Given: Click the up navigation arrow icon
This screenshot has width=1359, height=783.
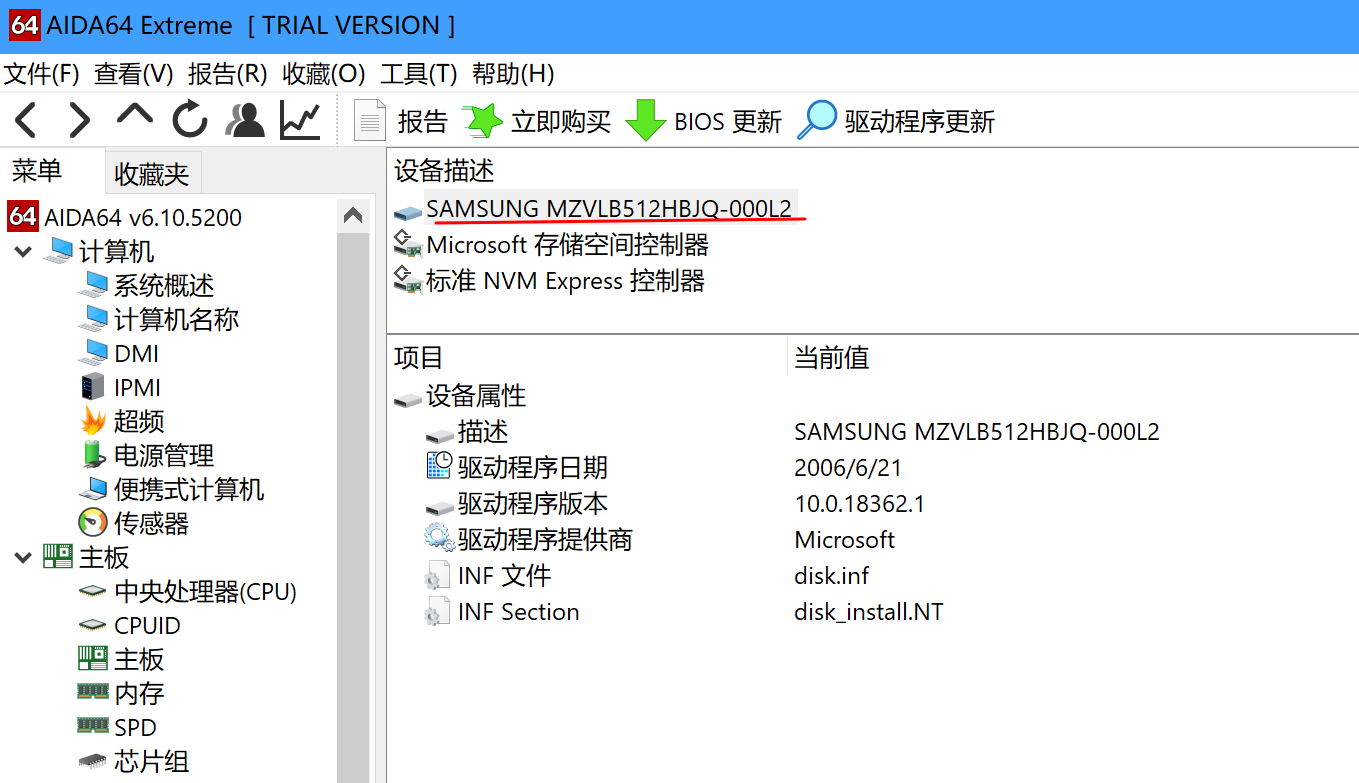Looking at the screenshot, I should tap(134, 119).
